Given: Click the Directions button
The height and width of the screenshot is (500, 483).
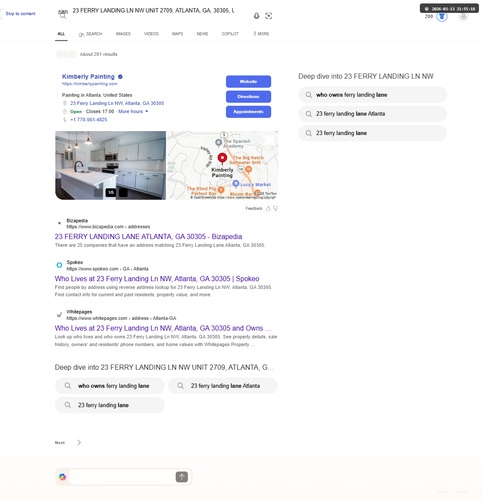Looking at the screenshot, I should tap(248, 97).
